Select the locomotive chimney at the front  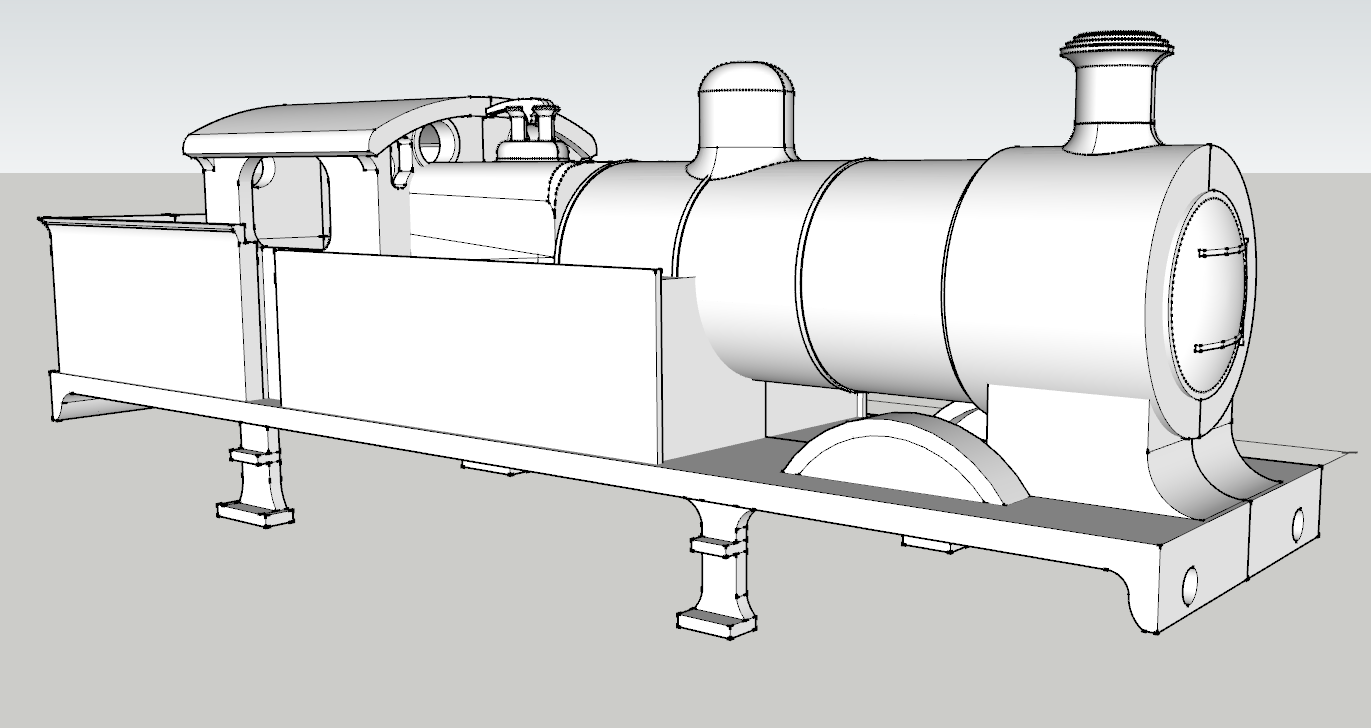1116,90
